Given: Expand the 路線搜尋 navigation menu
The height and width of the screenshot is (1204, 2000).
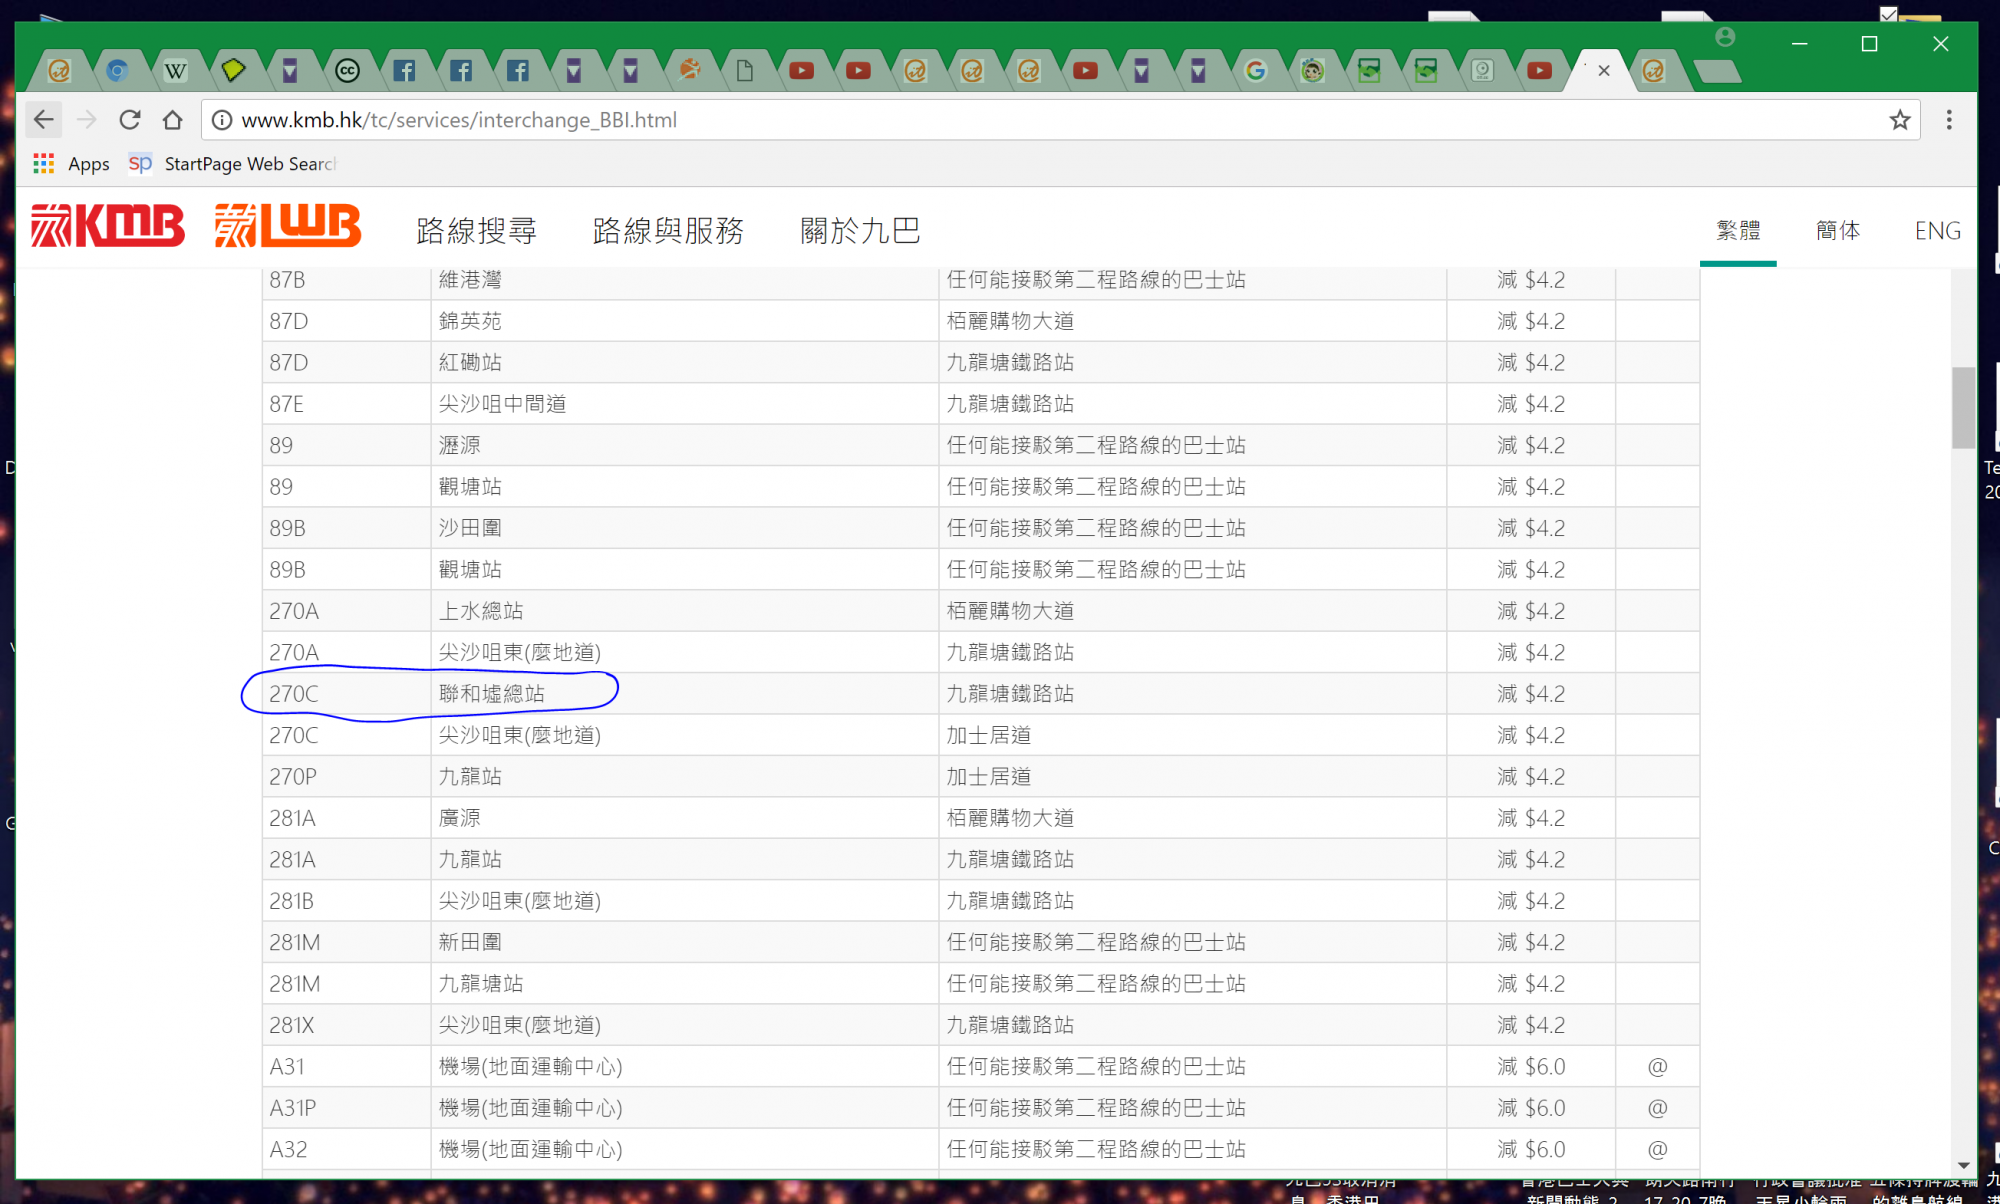Looking at the screenshot, I should pyautogui.click(x=476, y=231).
